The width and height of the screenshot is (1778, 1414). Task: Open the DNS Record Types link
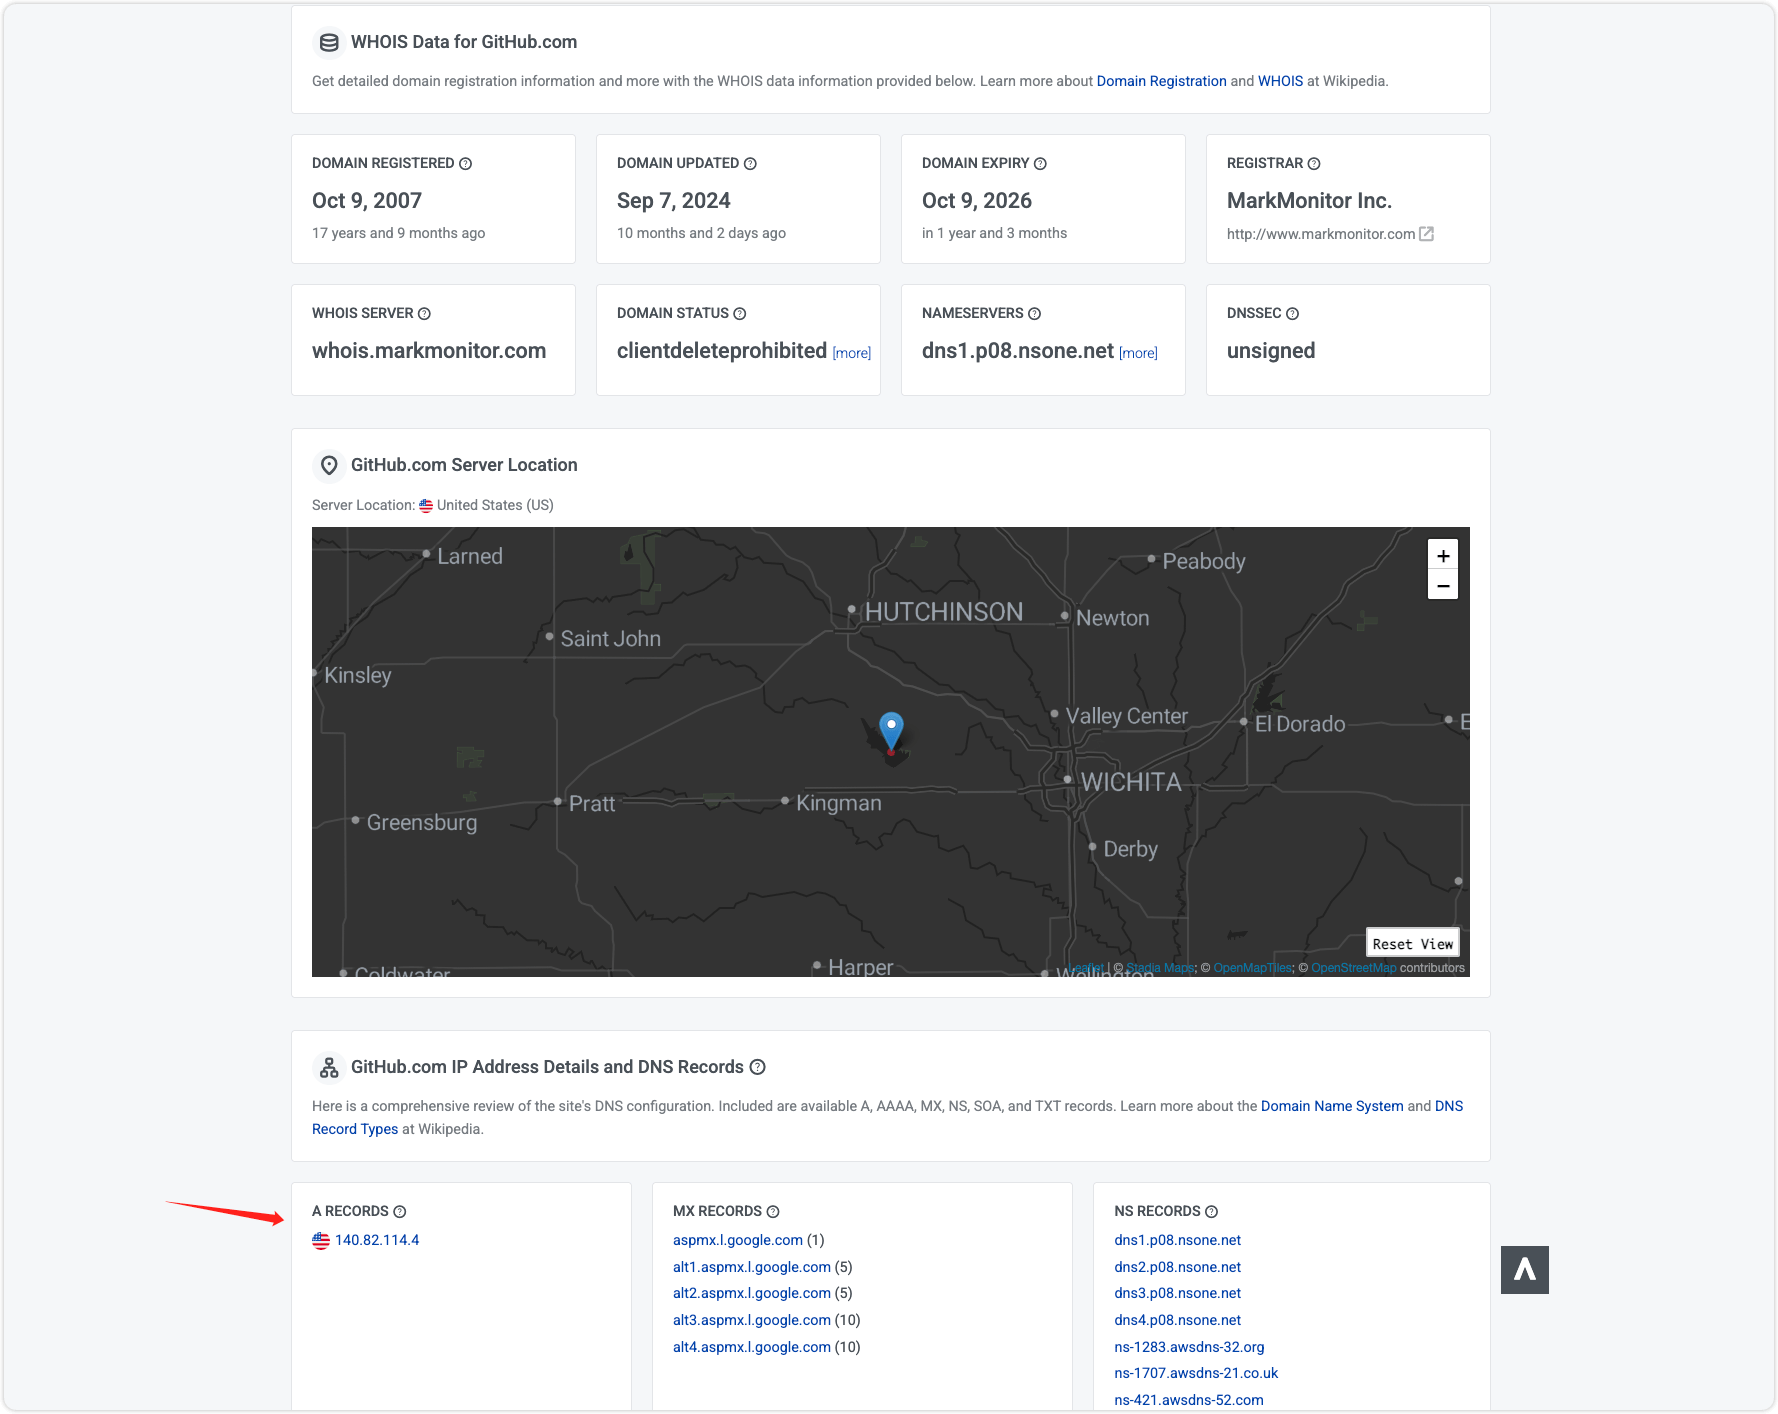coord(355,1129)
